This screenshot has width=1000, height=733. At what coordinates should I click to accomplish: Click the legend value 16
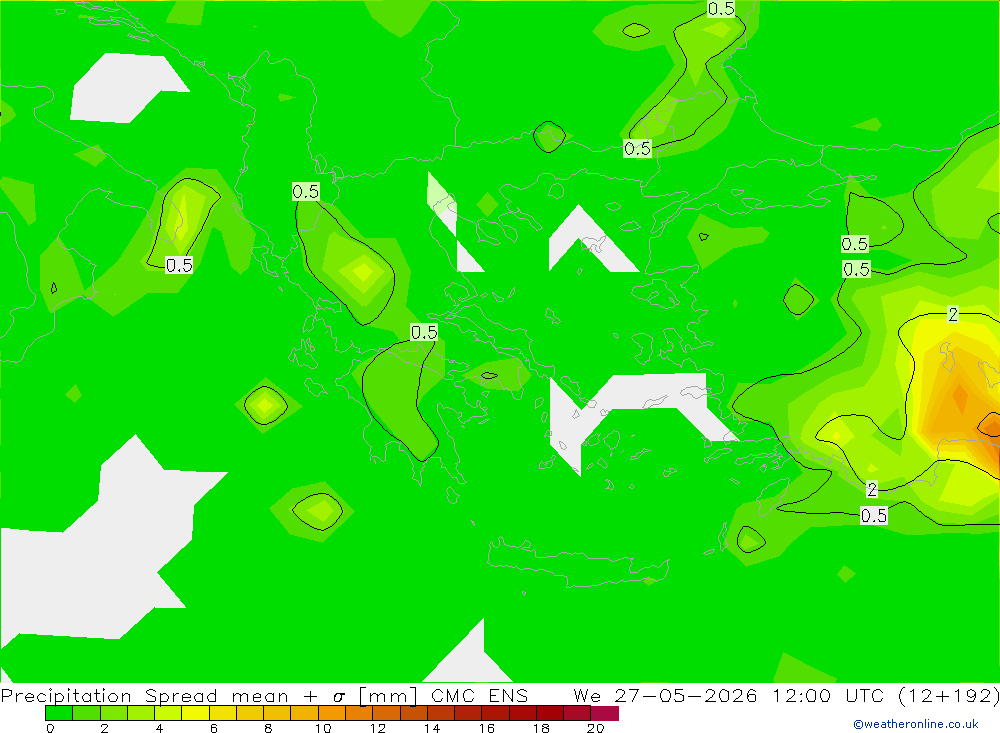coord(487,728)
